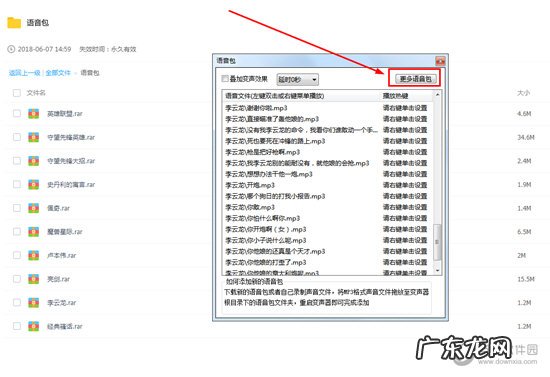The image size is (550, 377).
Task: Check the box for the 1.9M file row
Action: (x=16, y=184)
